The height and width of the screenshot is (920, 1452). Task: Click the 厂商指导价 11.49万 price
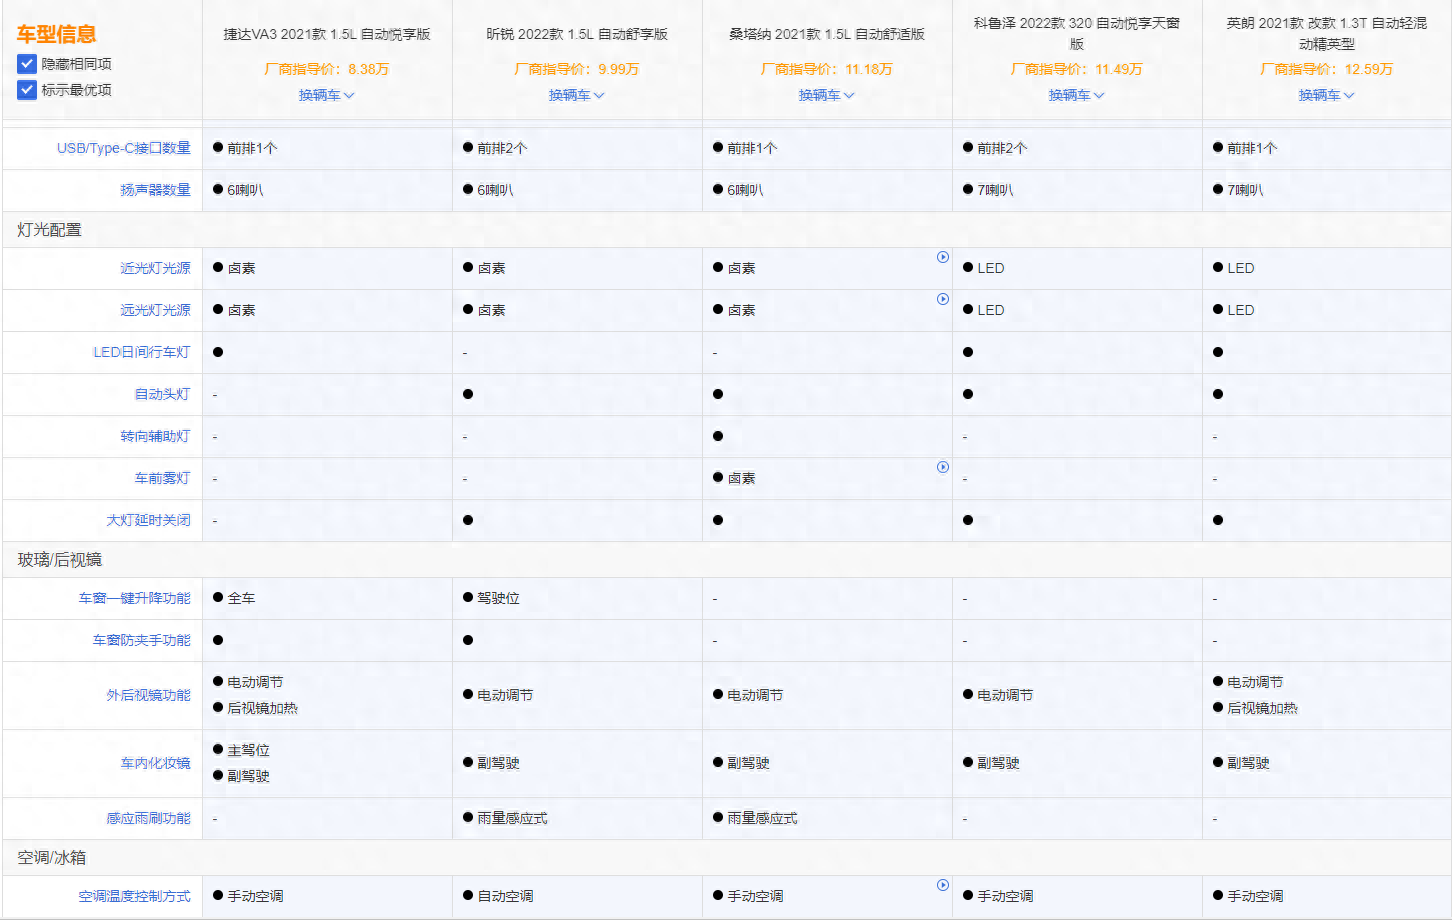(x=1077, y=69)
